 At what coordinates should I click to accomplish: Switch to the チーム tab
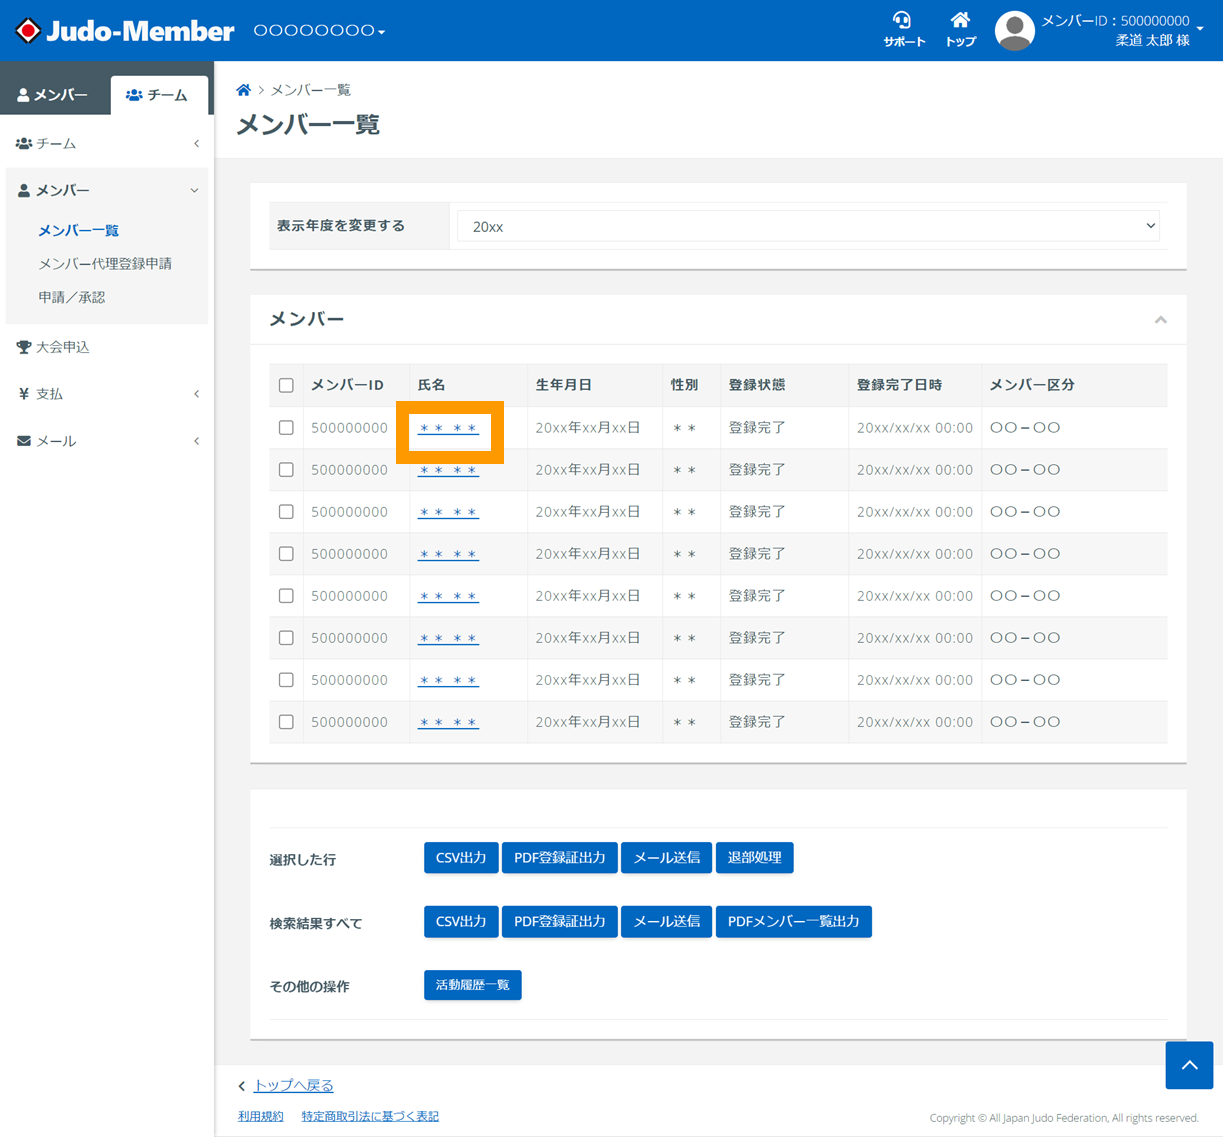pyautogui.click(x=158, y=95)
